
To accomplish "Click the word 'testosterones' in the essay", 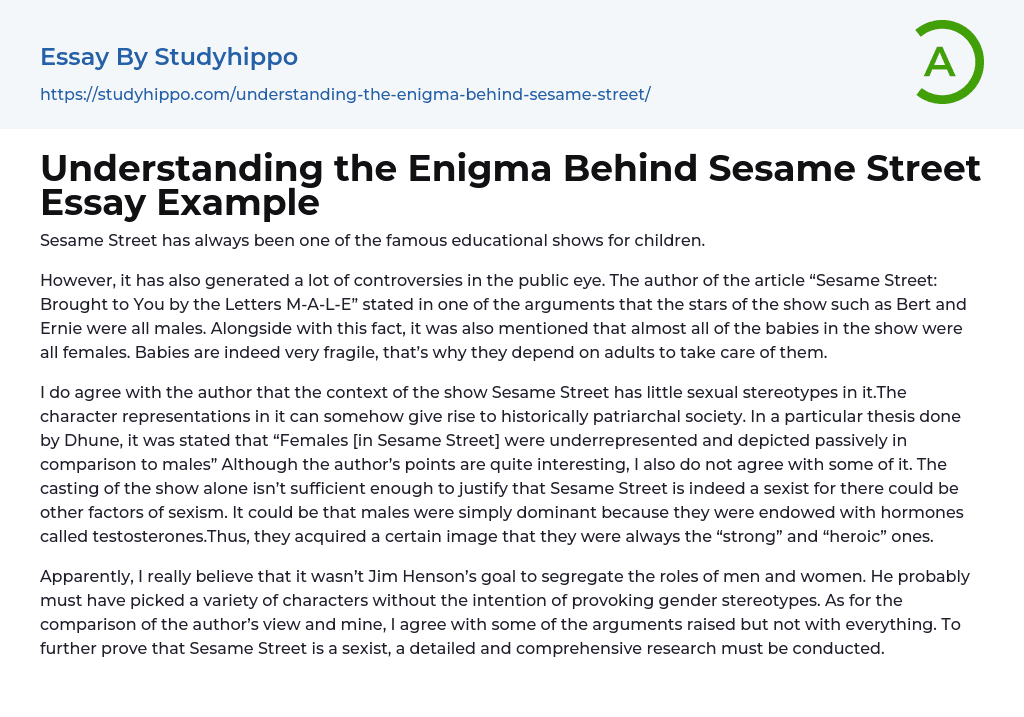I will 122,536.
